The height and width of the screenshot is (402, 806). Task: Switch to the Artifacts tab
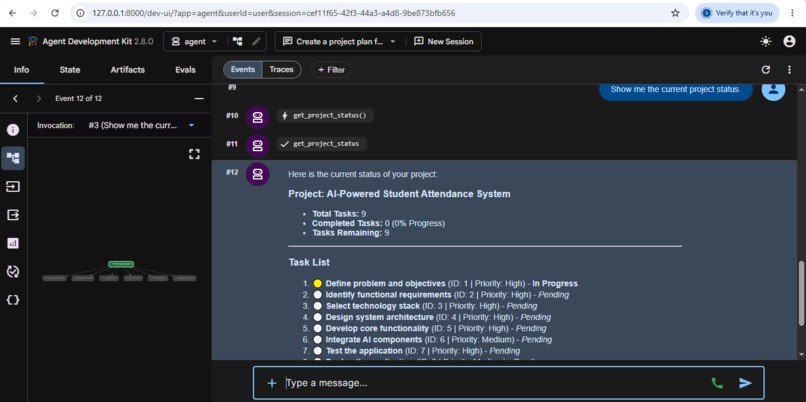pyautogui.click(x=127, y=70)
